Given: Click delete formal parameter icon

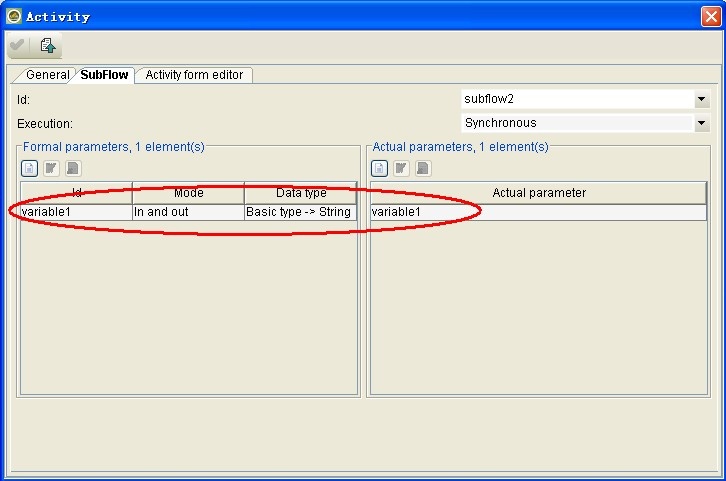Looking at the screenshot, I should (x=73, y=168).
